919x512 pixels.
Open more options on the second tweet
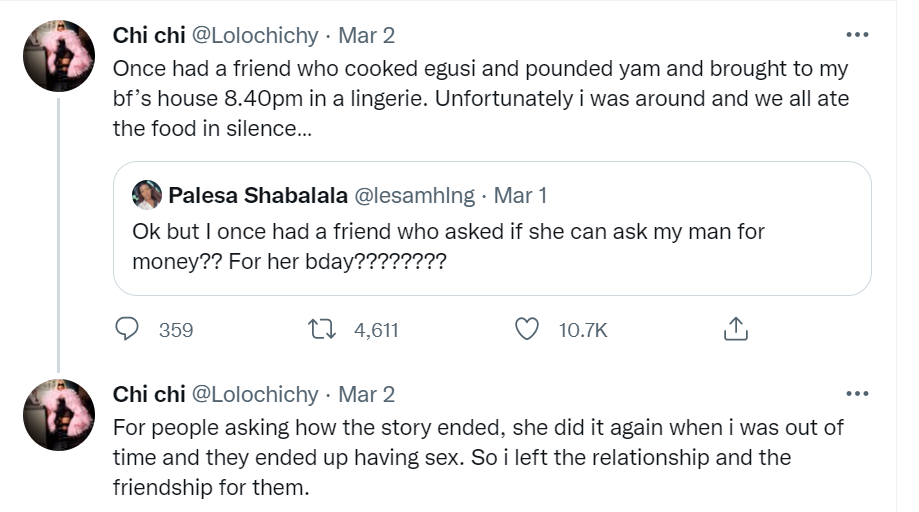click(857, 393)
